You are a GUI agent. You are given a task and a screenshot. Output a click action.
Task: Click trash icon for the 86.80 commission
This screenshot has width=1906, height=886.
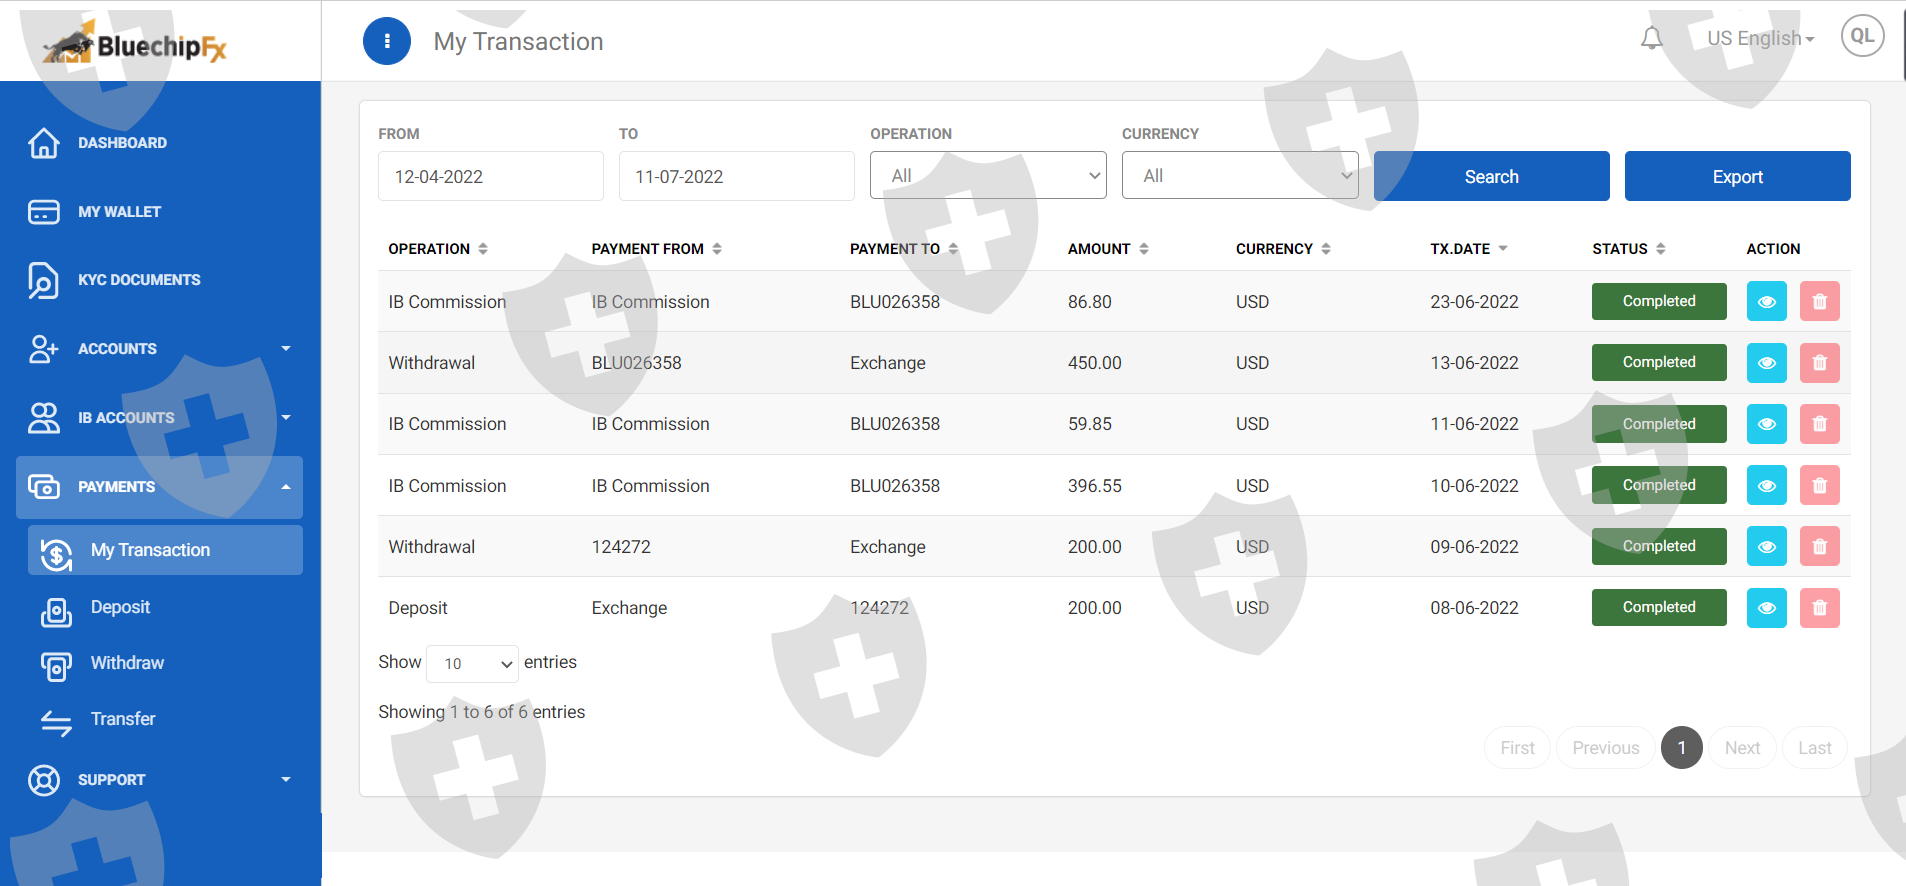(1819, 302)
